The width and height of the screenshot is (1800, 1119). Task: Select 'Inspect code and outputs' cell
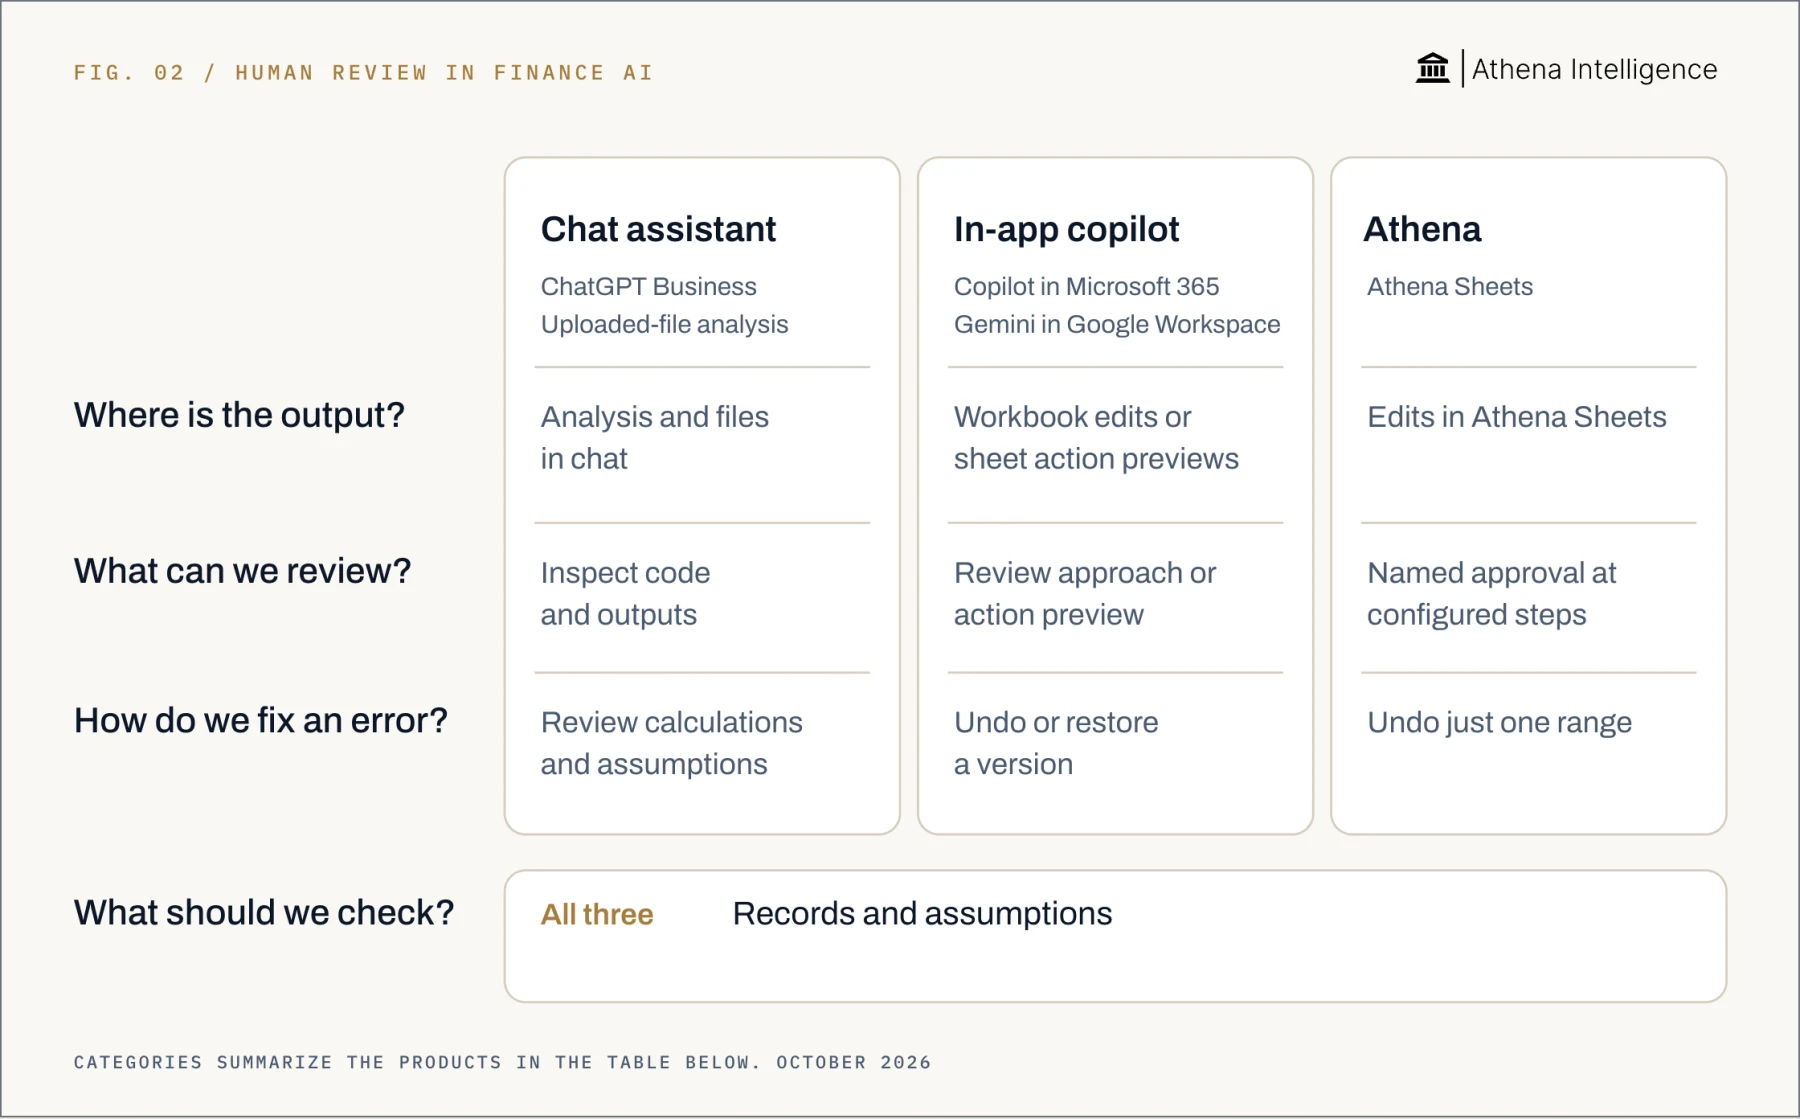point(625,593)
